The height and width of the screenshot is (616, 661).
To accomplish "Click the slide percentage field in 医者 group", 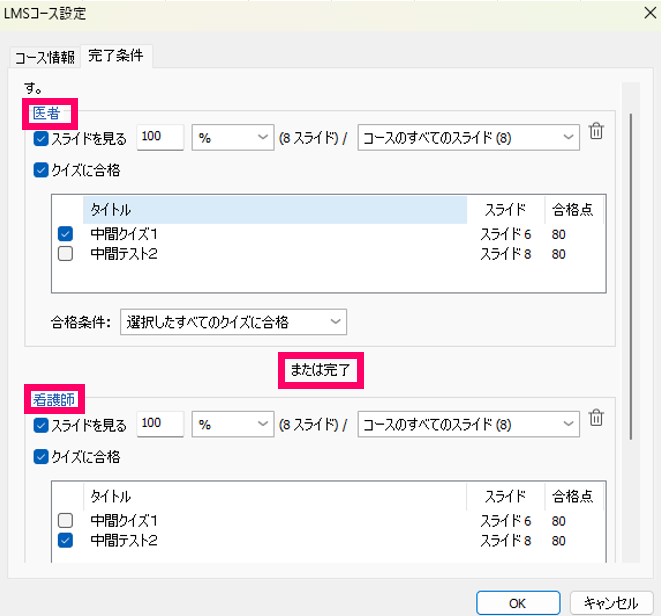I will tap(160, 137).
